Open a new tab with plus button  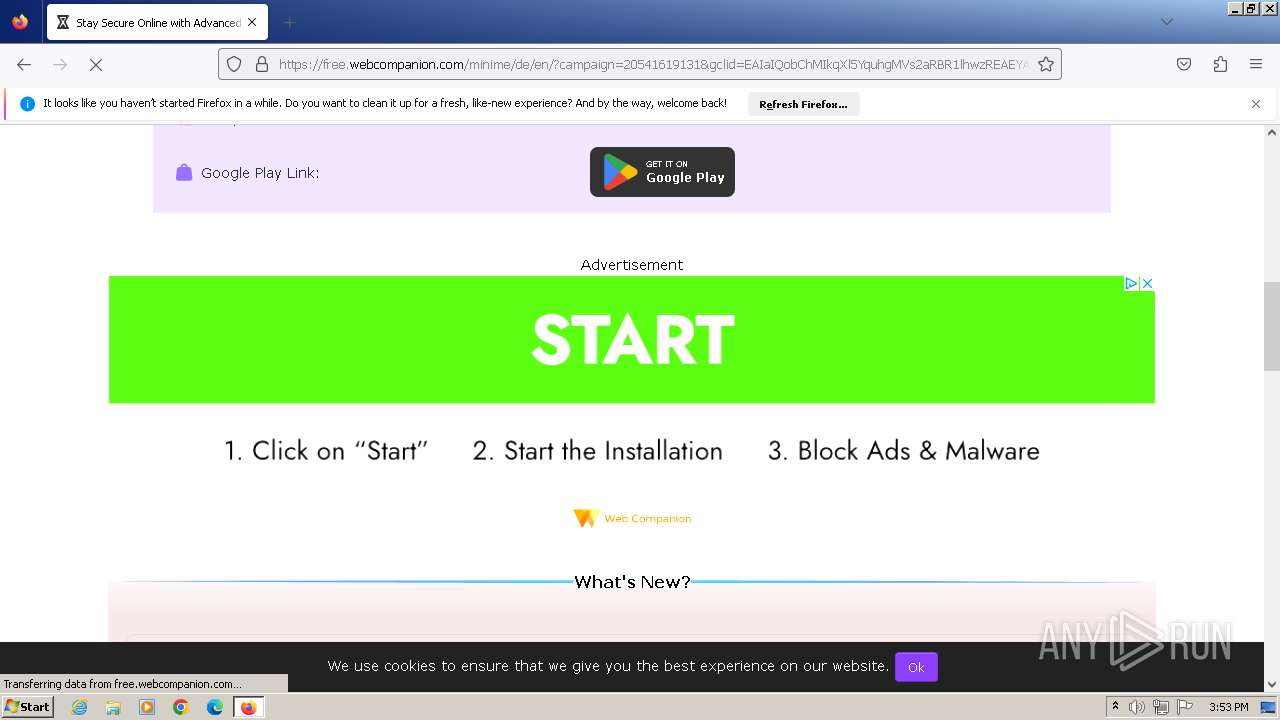289,22
